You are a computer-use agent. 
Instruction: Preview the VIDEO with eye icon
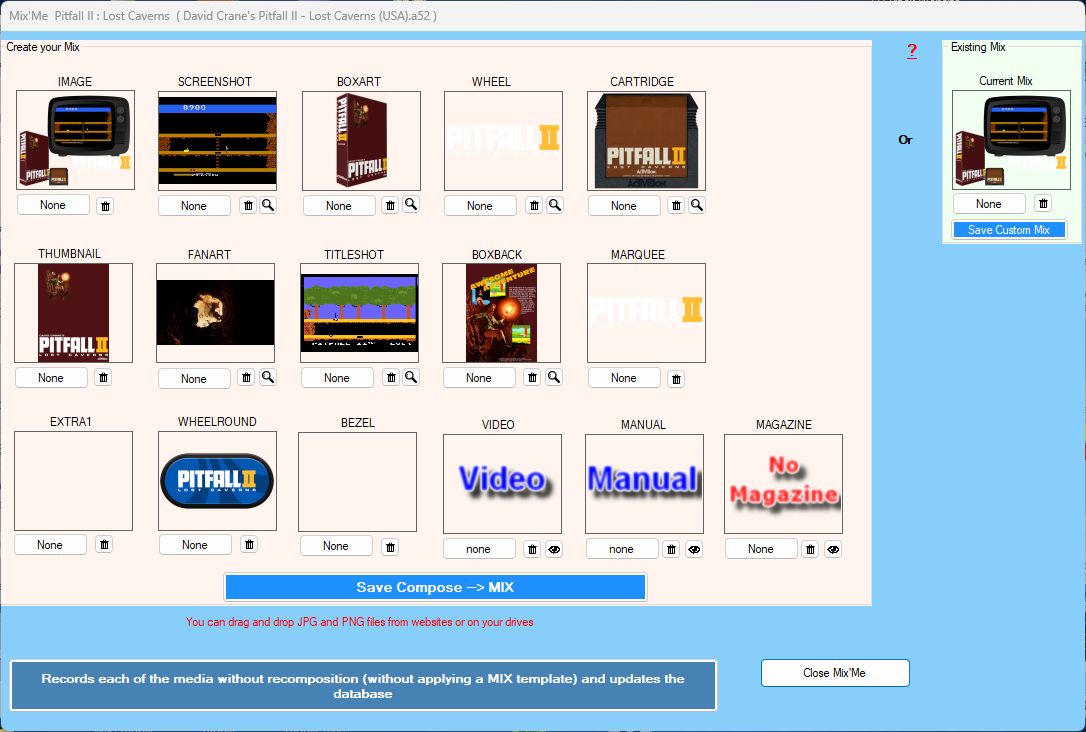[554, 549]
